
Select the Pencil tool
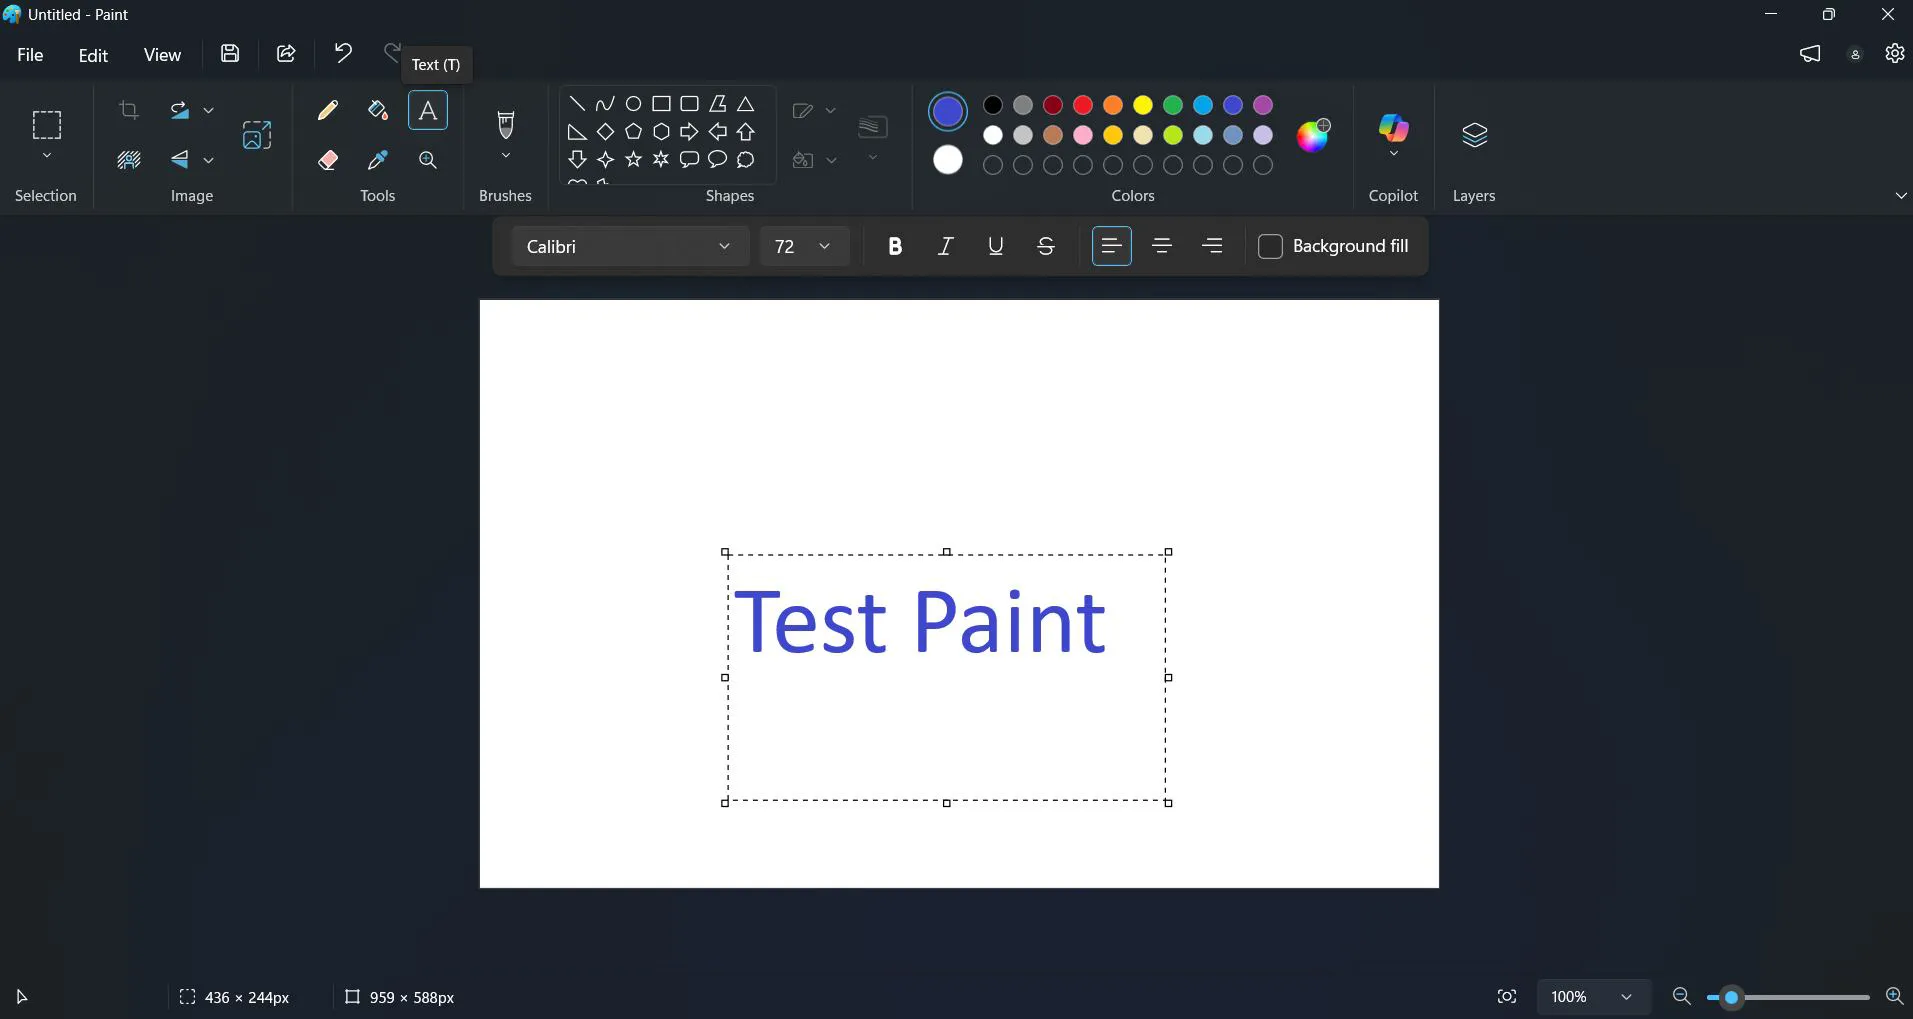[x=327, y=110]
